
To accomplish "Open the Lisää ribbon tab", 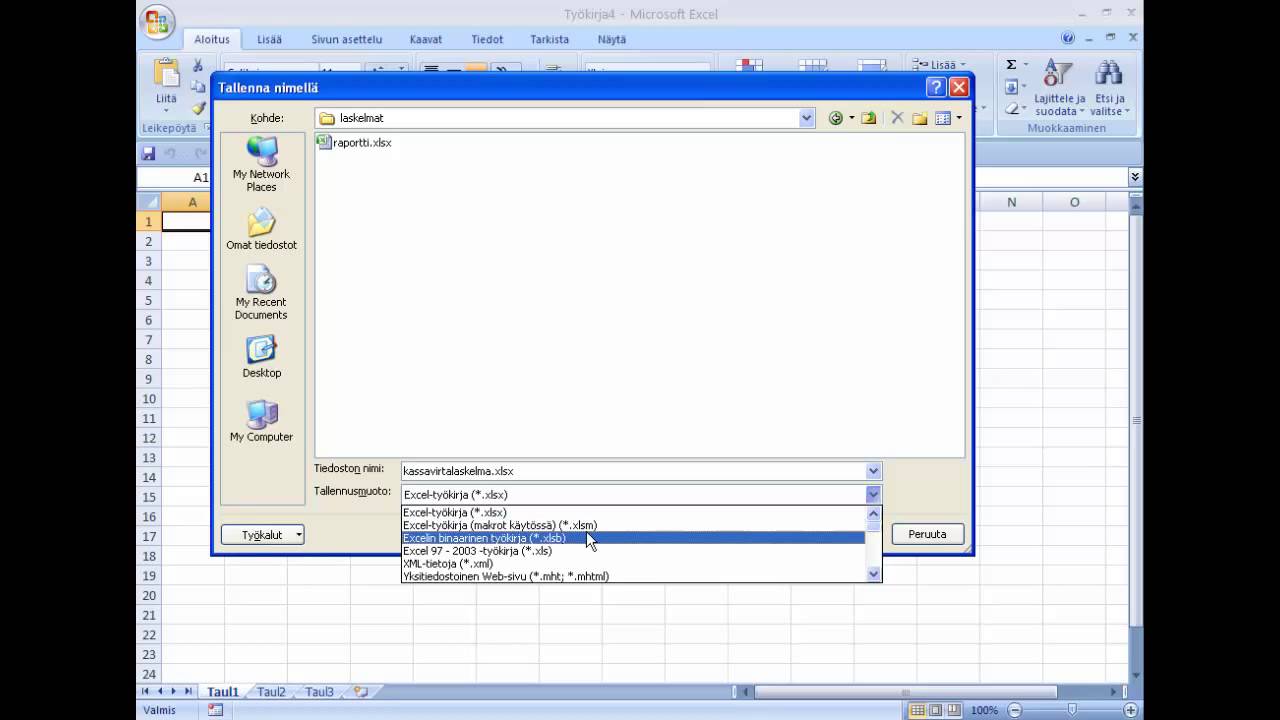I will (x=269, y=39).
